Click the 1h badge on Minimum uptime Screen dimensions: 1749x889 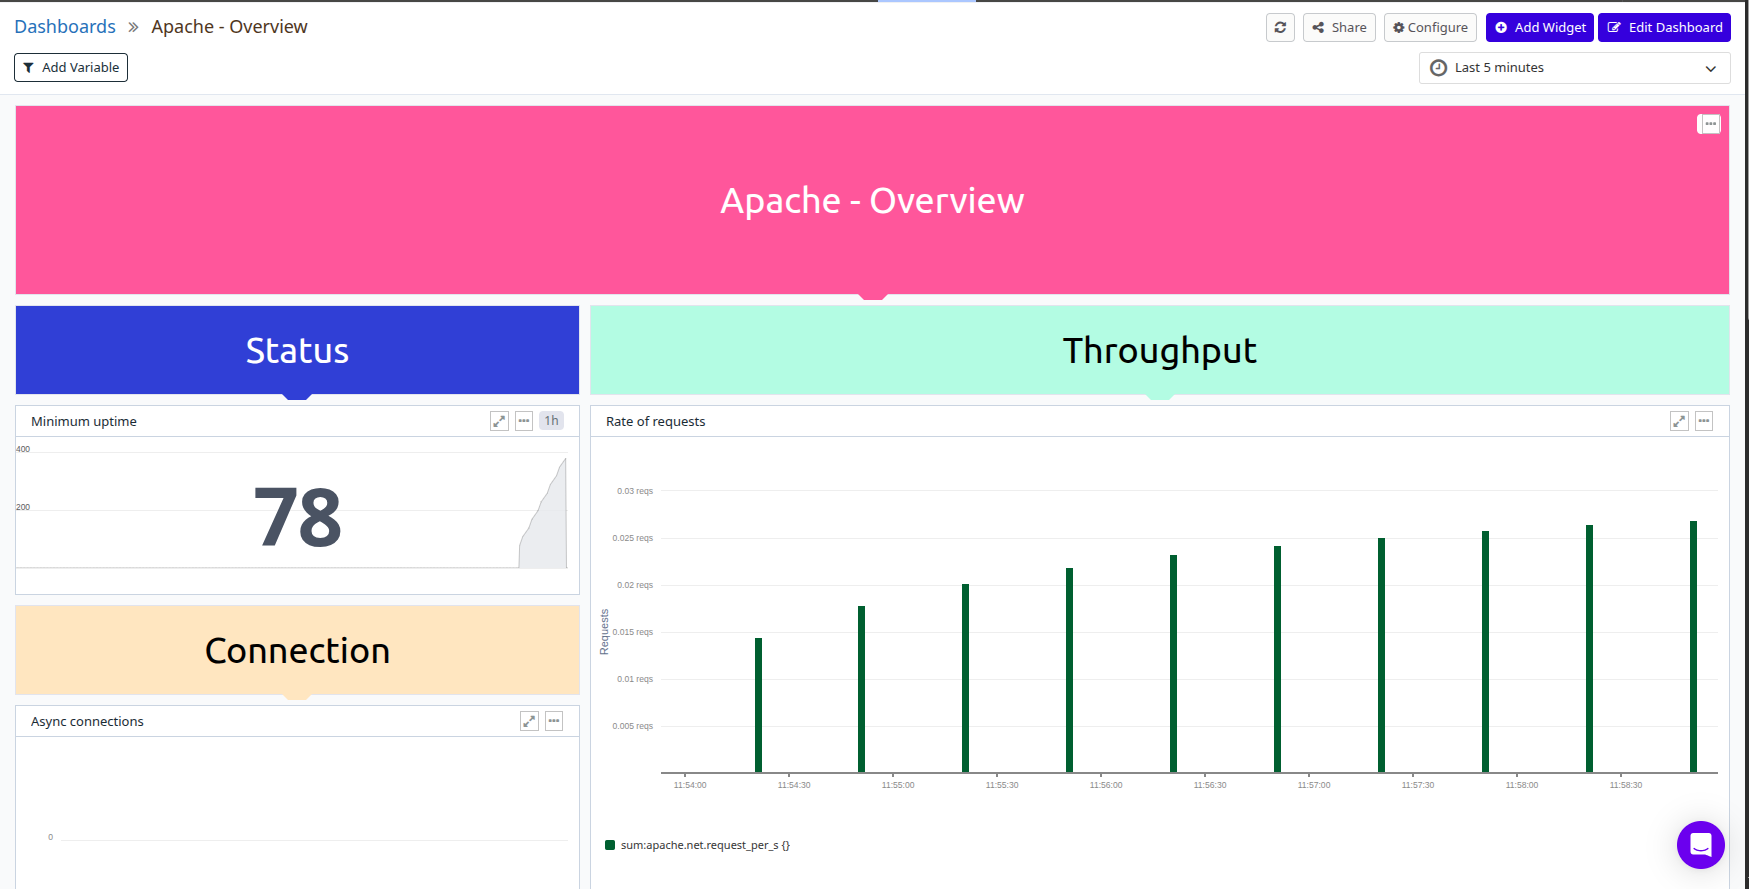point(551,421)
